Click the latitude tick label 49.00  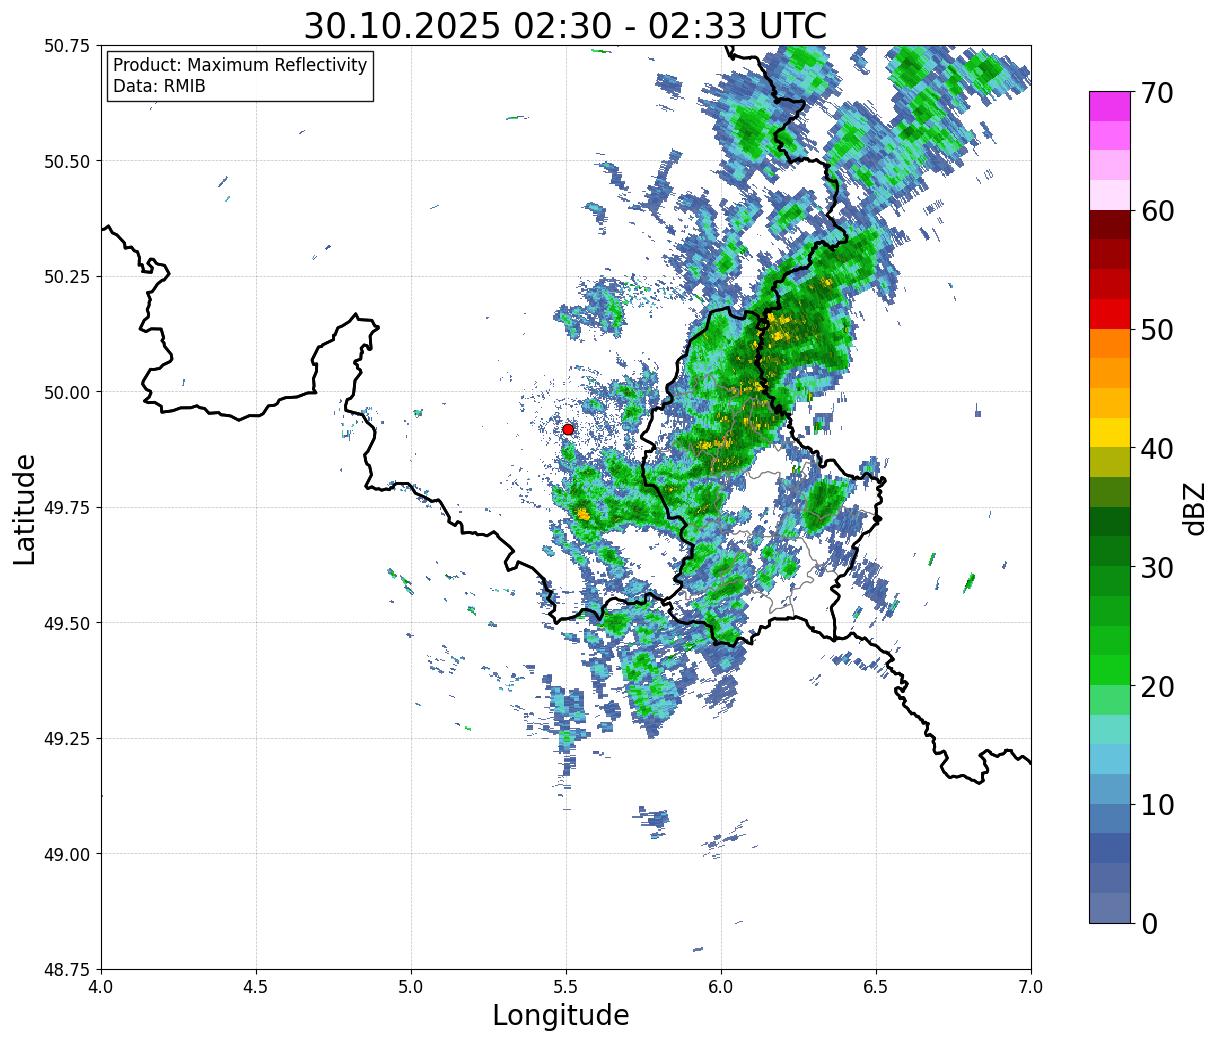[x=67, y=854]
